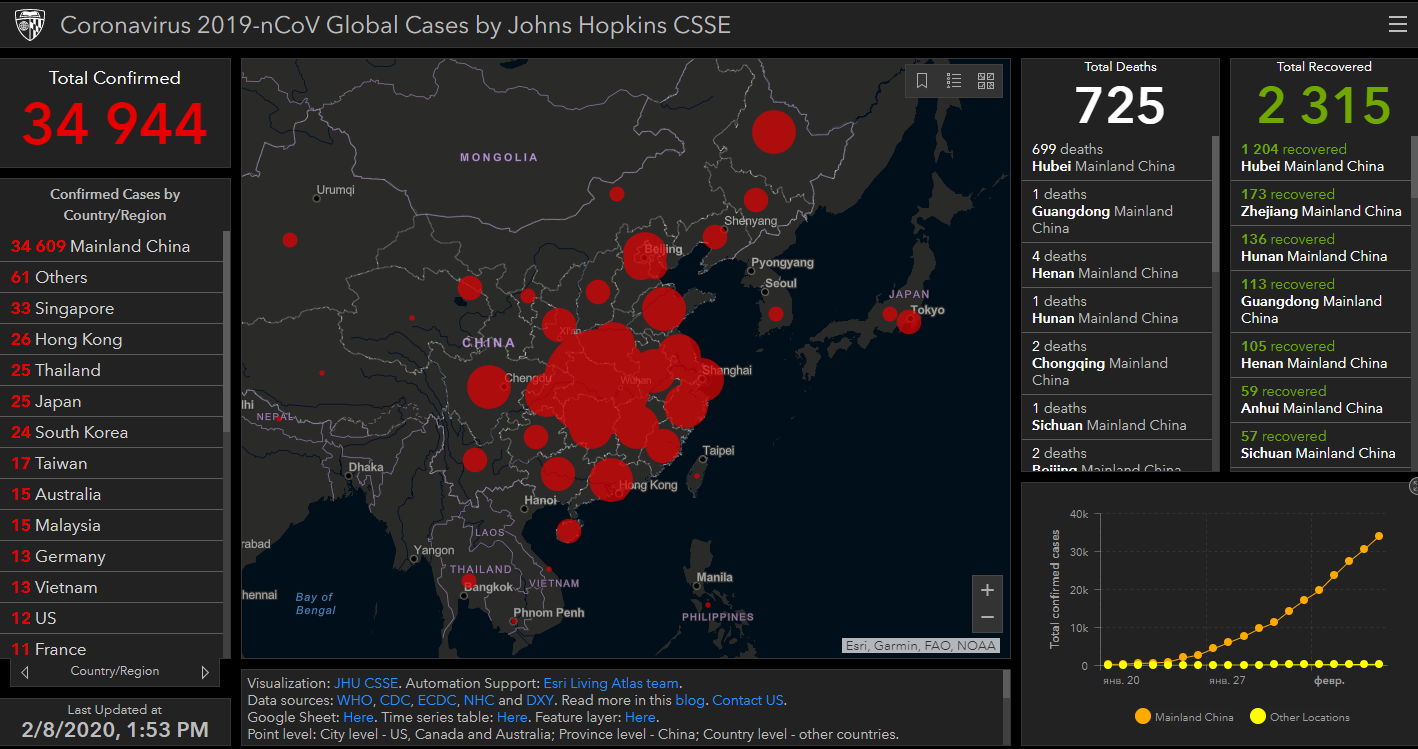Select Singapore in country list

point(111,308)
